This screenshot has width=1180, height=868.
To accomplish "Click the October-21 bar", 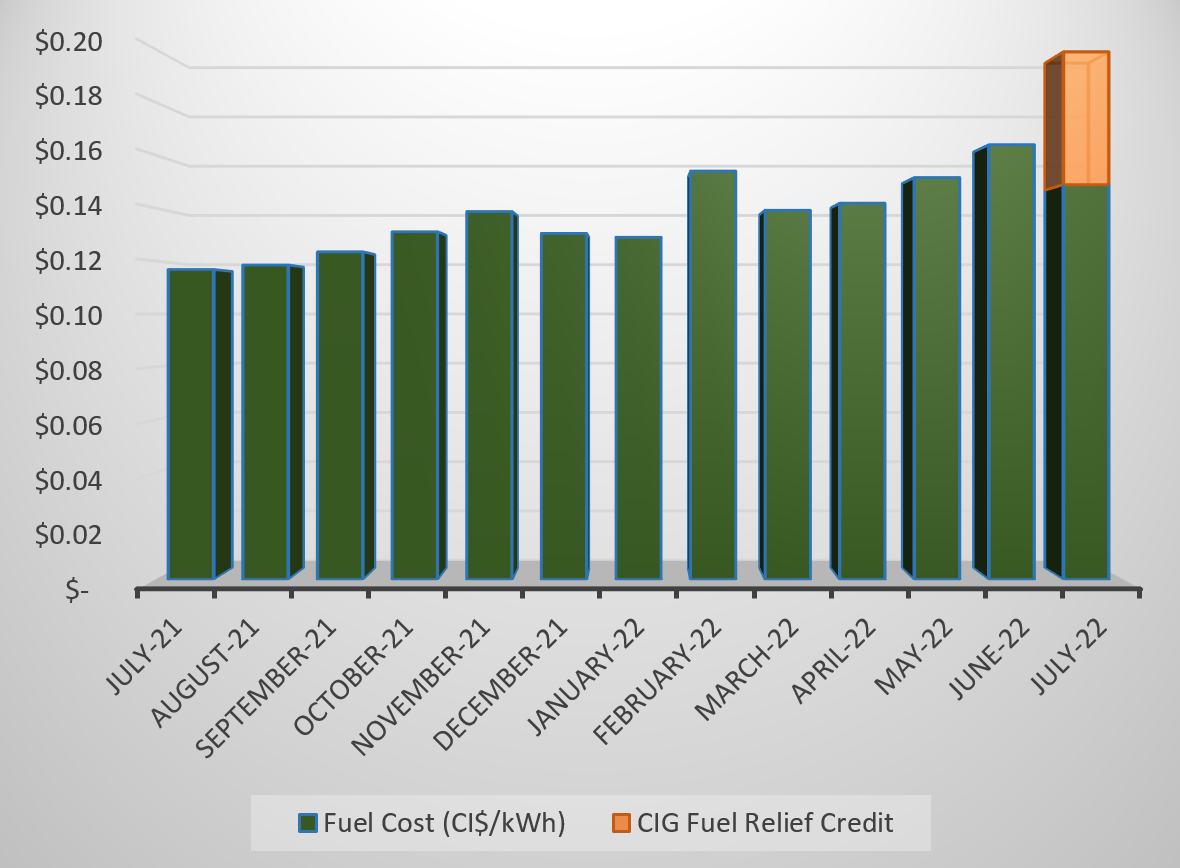I will [414, 406].
